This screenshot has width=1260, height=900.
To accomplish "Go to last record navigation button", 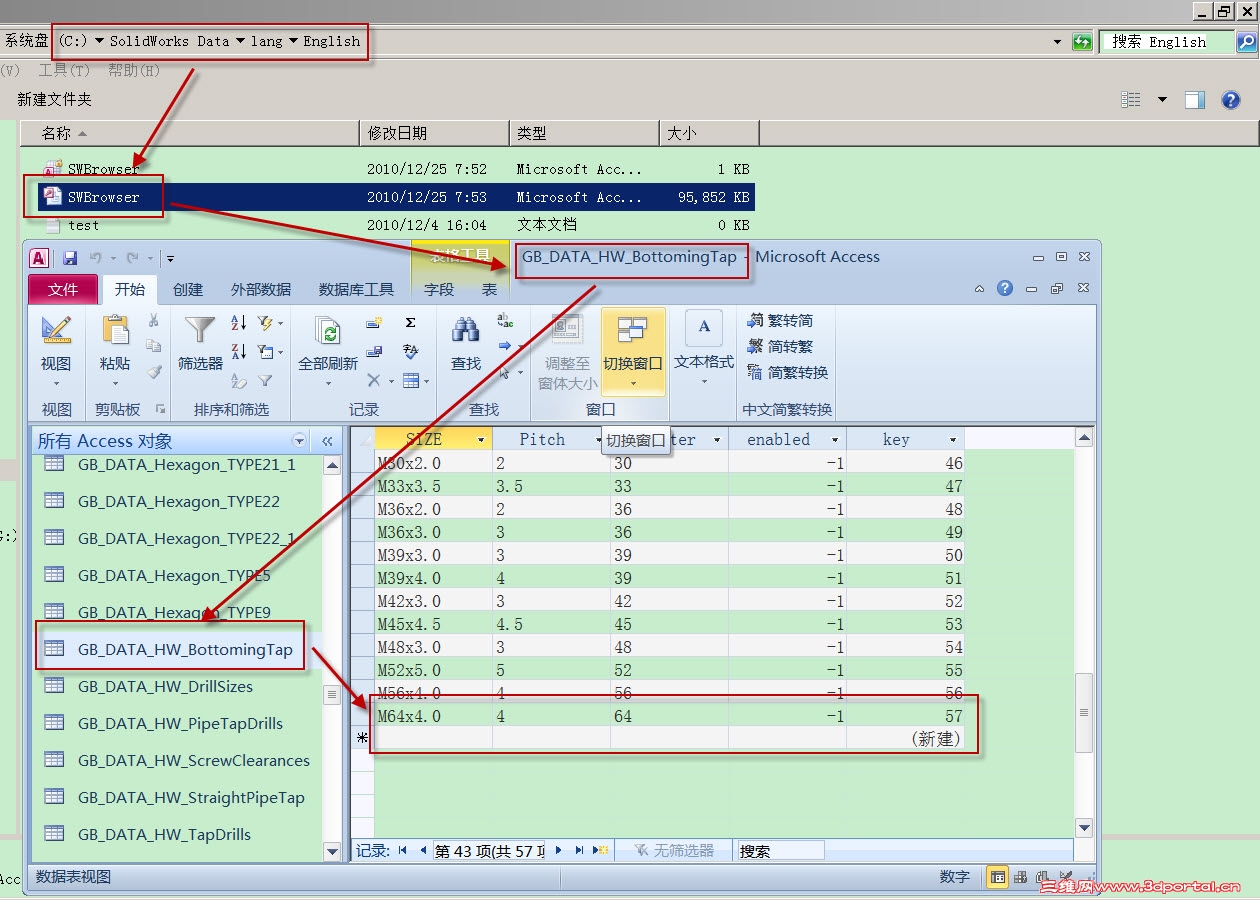I will click(579, 851).
